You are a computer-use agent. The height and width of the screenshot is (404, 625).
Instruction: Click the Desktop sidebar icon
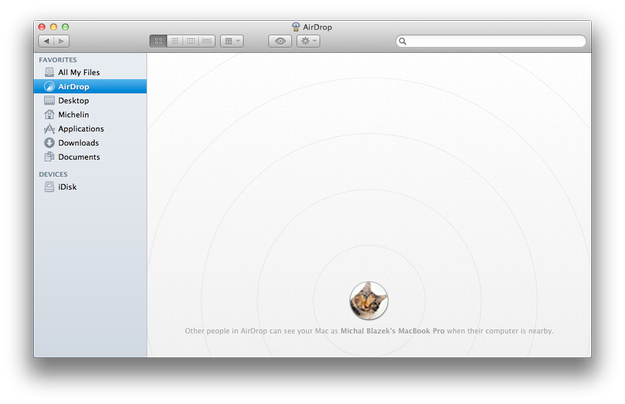pos(49,100)
